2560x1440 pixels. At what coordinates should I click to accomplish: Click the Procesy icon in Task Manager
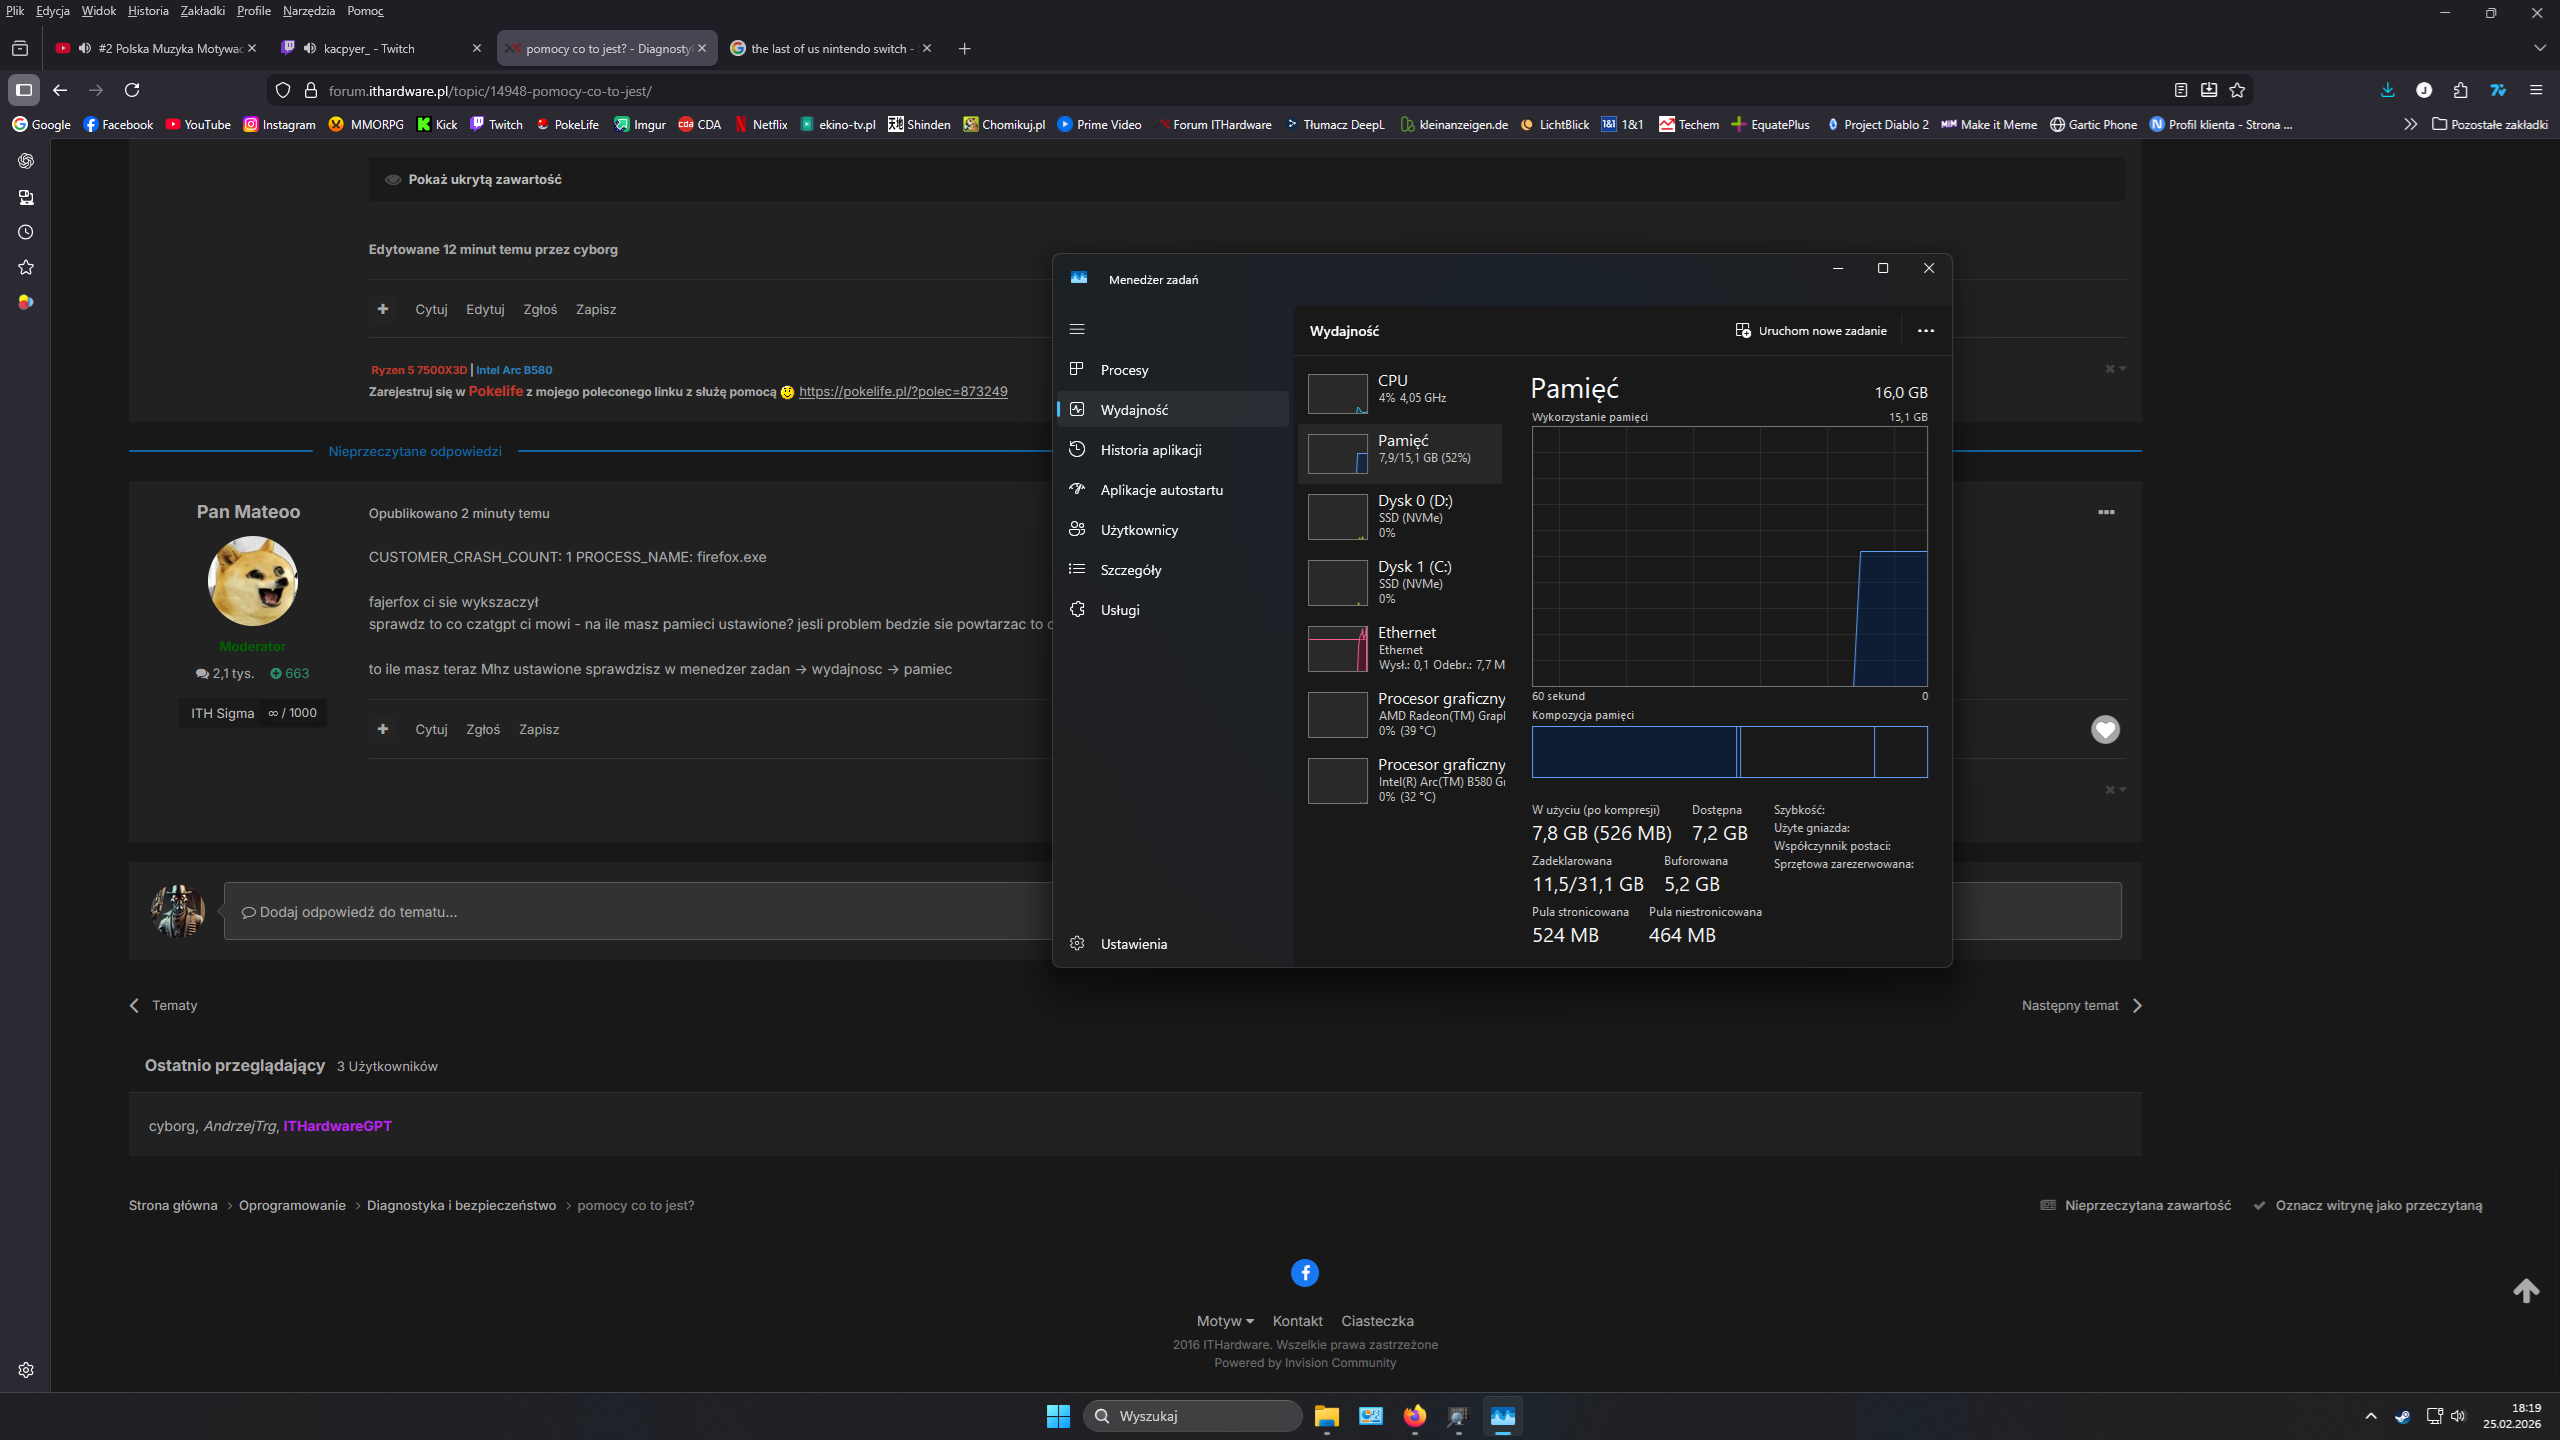click(1077, 369)
